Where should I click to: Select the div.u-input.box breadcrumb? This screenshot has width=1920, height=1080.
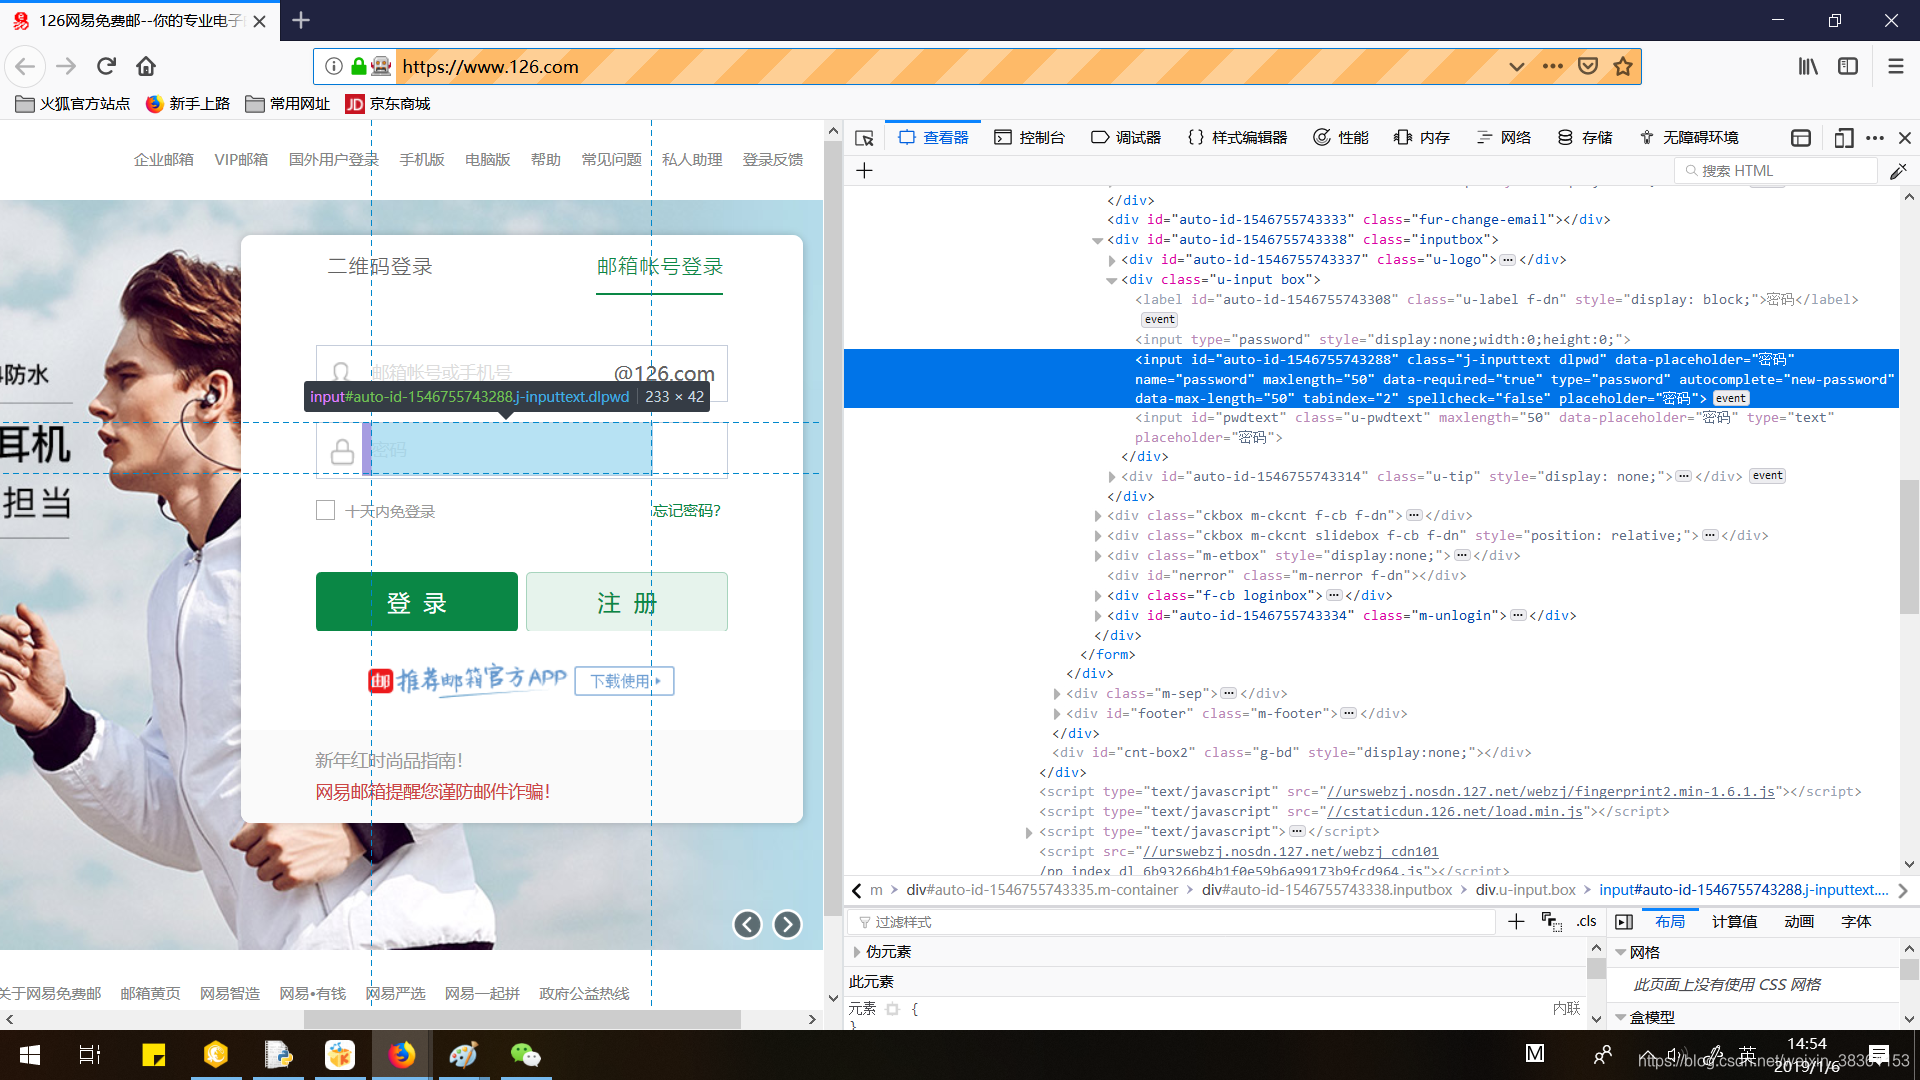click(1525, 890)
